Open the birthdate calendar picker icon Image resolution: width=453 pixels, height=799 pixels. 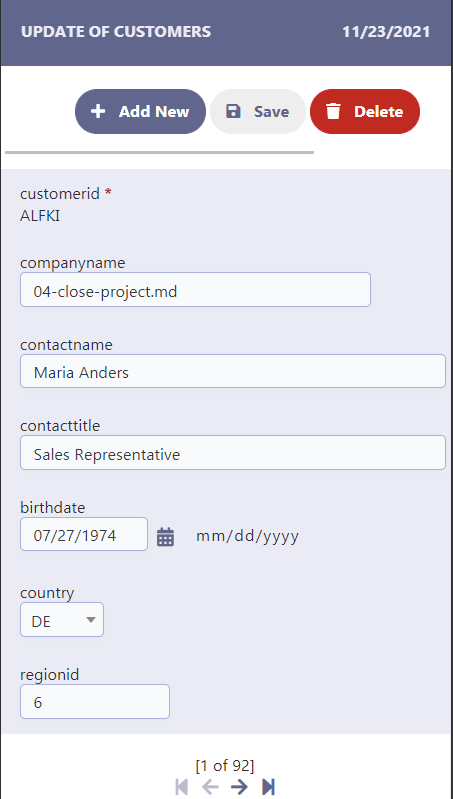165,537
